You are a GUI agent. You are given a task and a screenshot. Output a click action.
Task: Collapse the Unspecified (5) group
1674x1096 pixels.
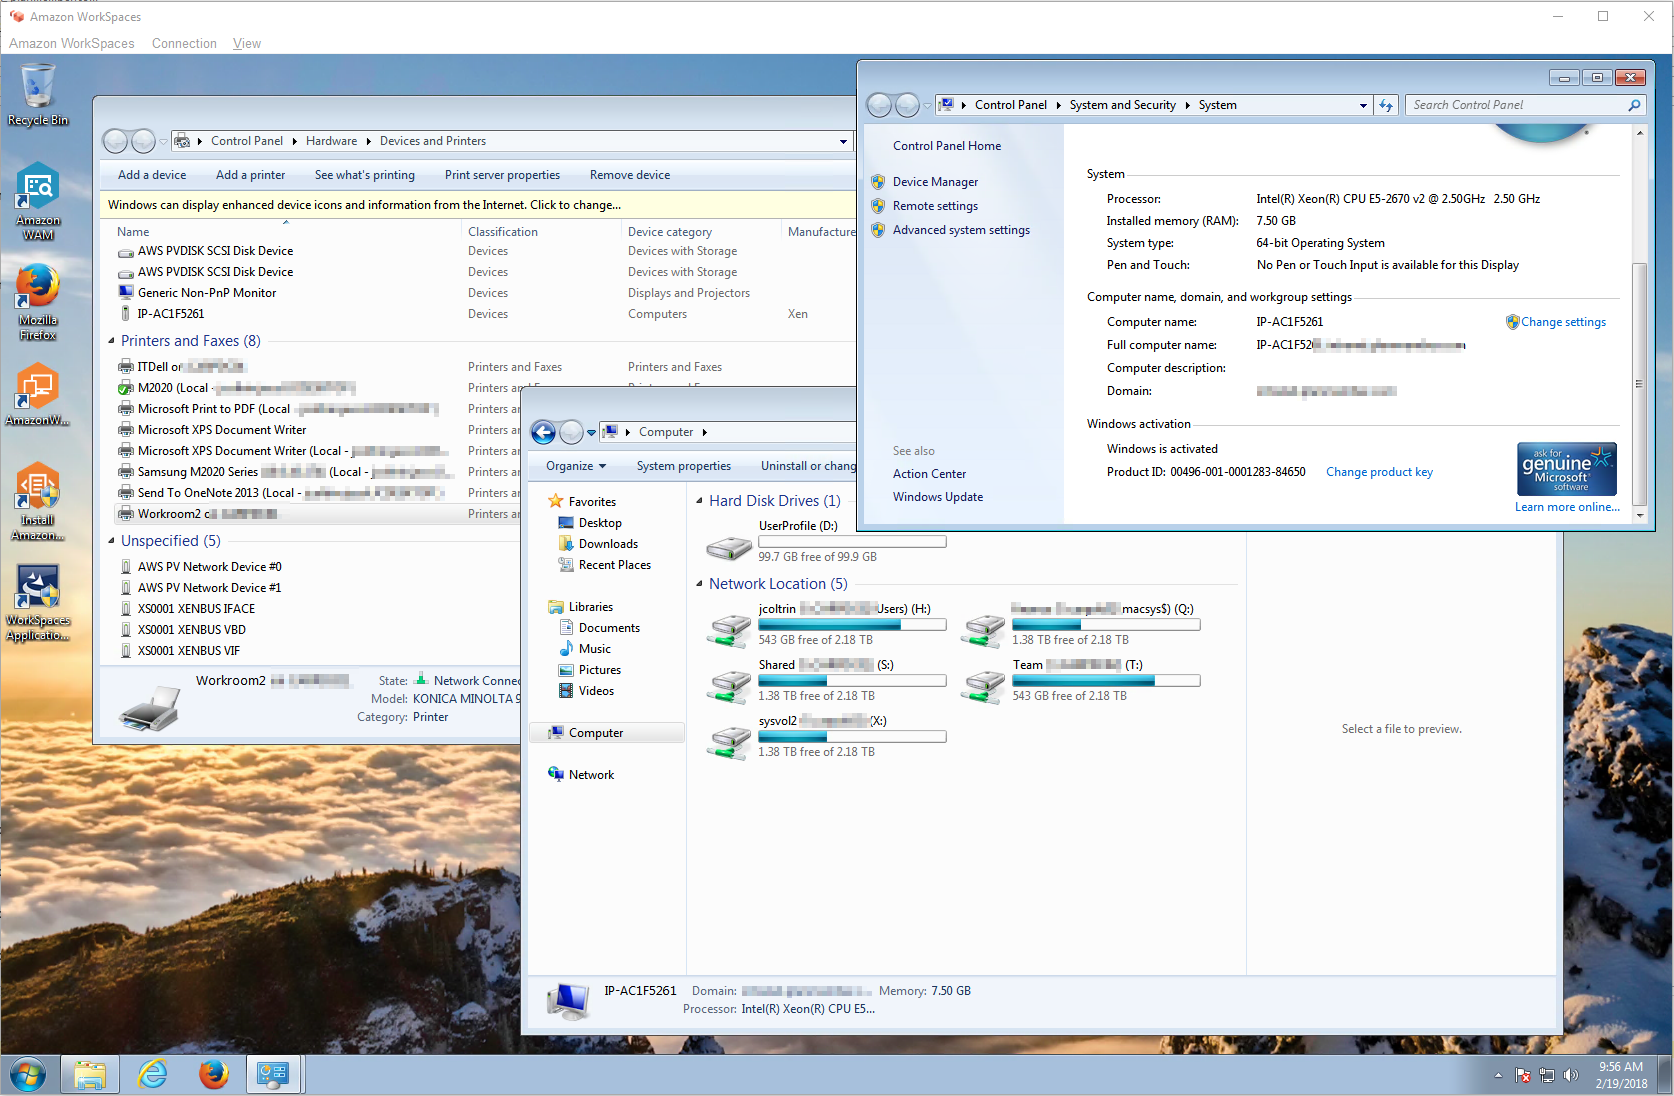click(x=112, y=541)
